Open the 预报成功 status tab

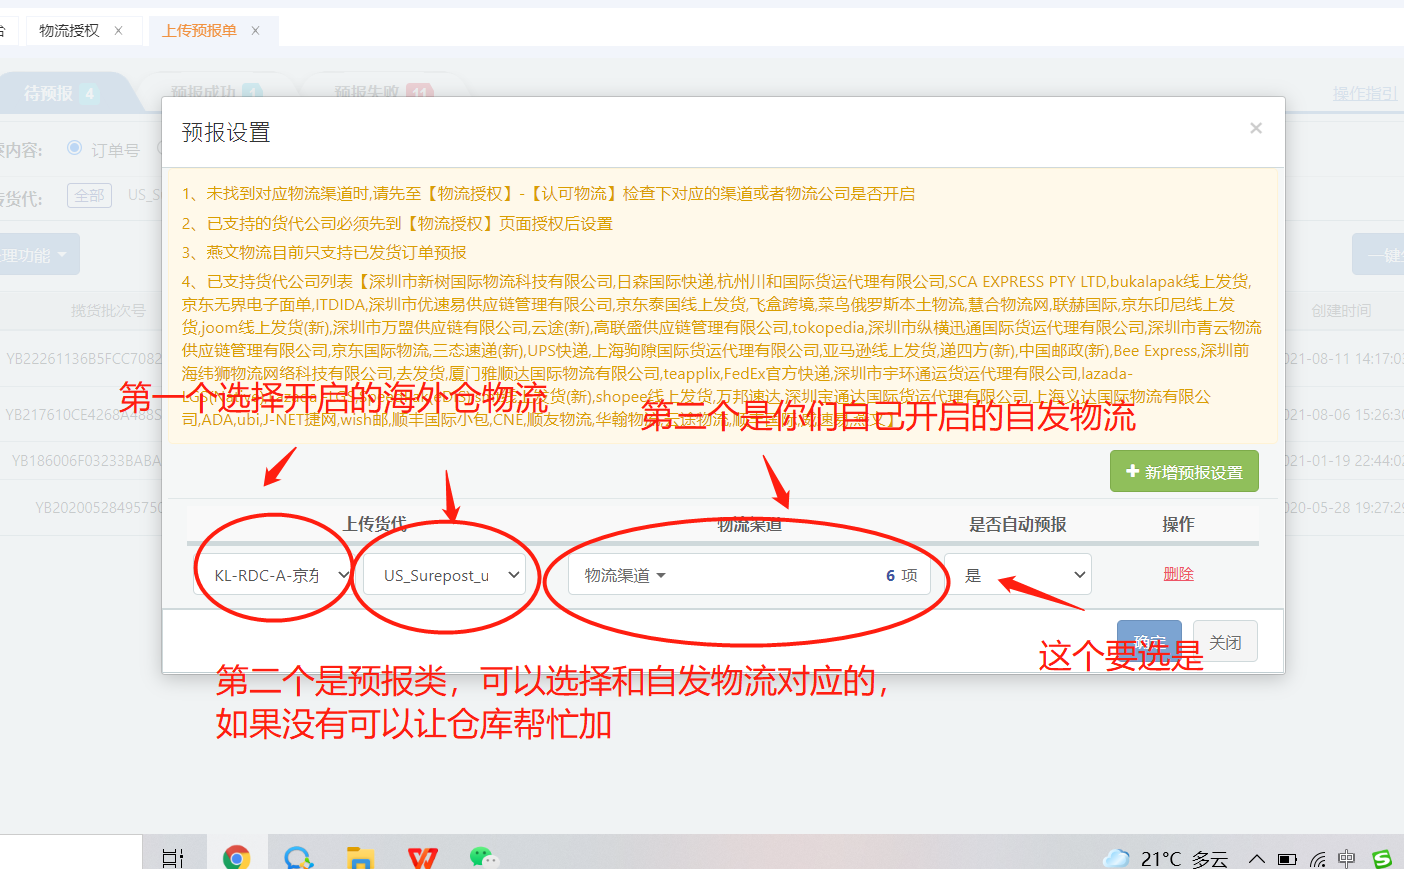(x=215, y=92)
